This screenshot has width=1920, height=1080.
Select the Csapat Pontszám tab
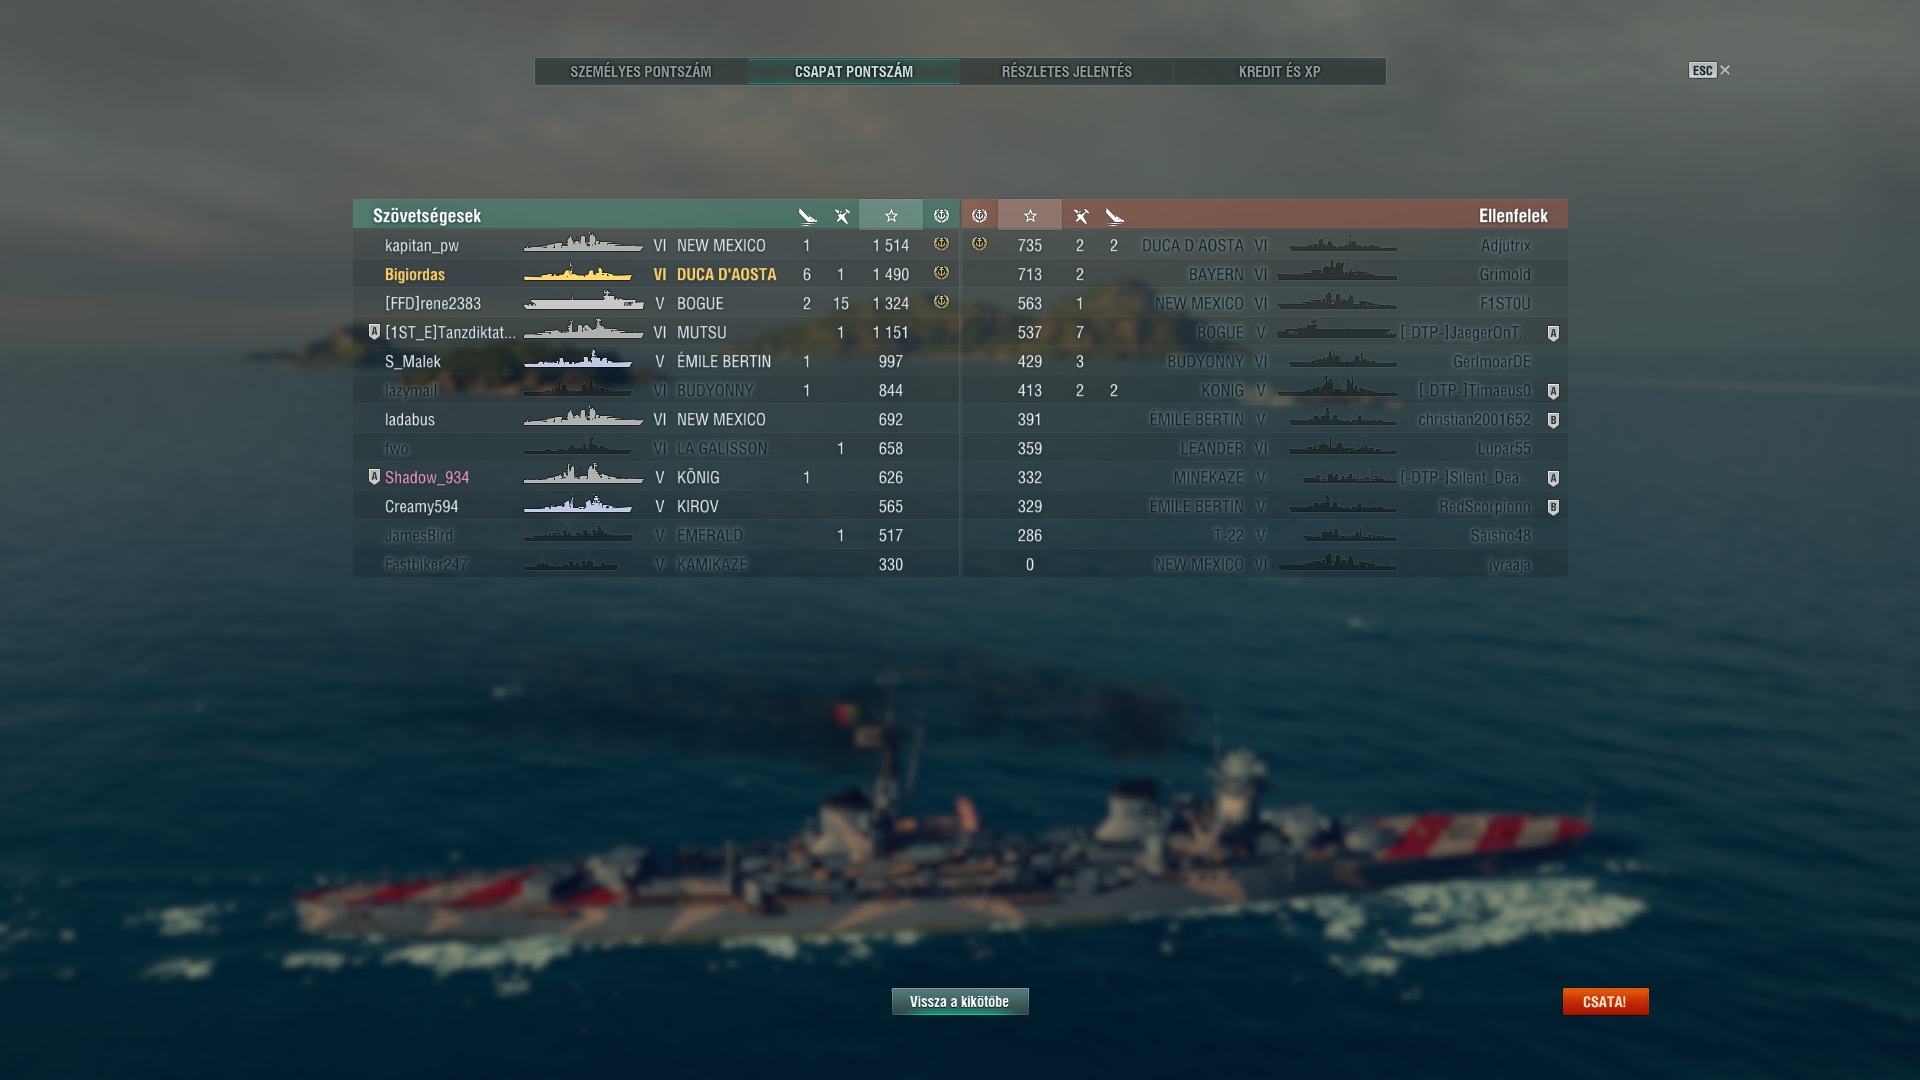[854, 72]
